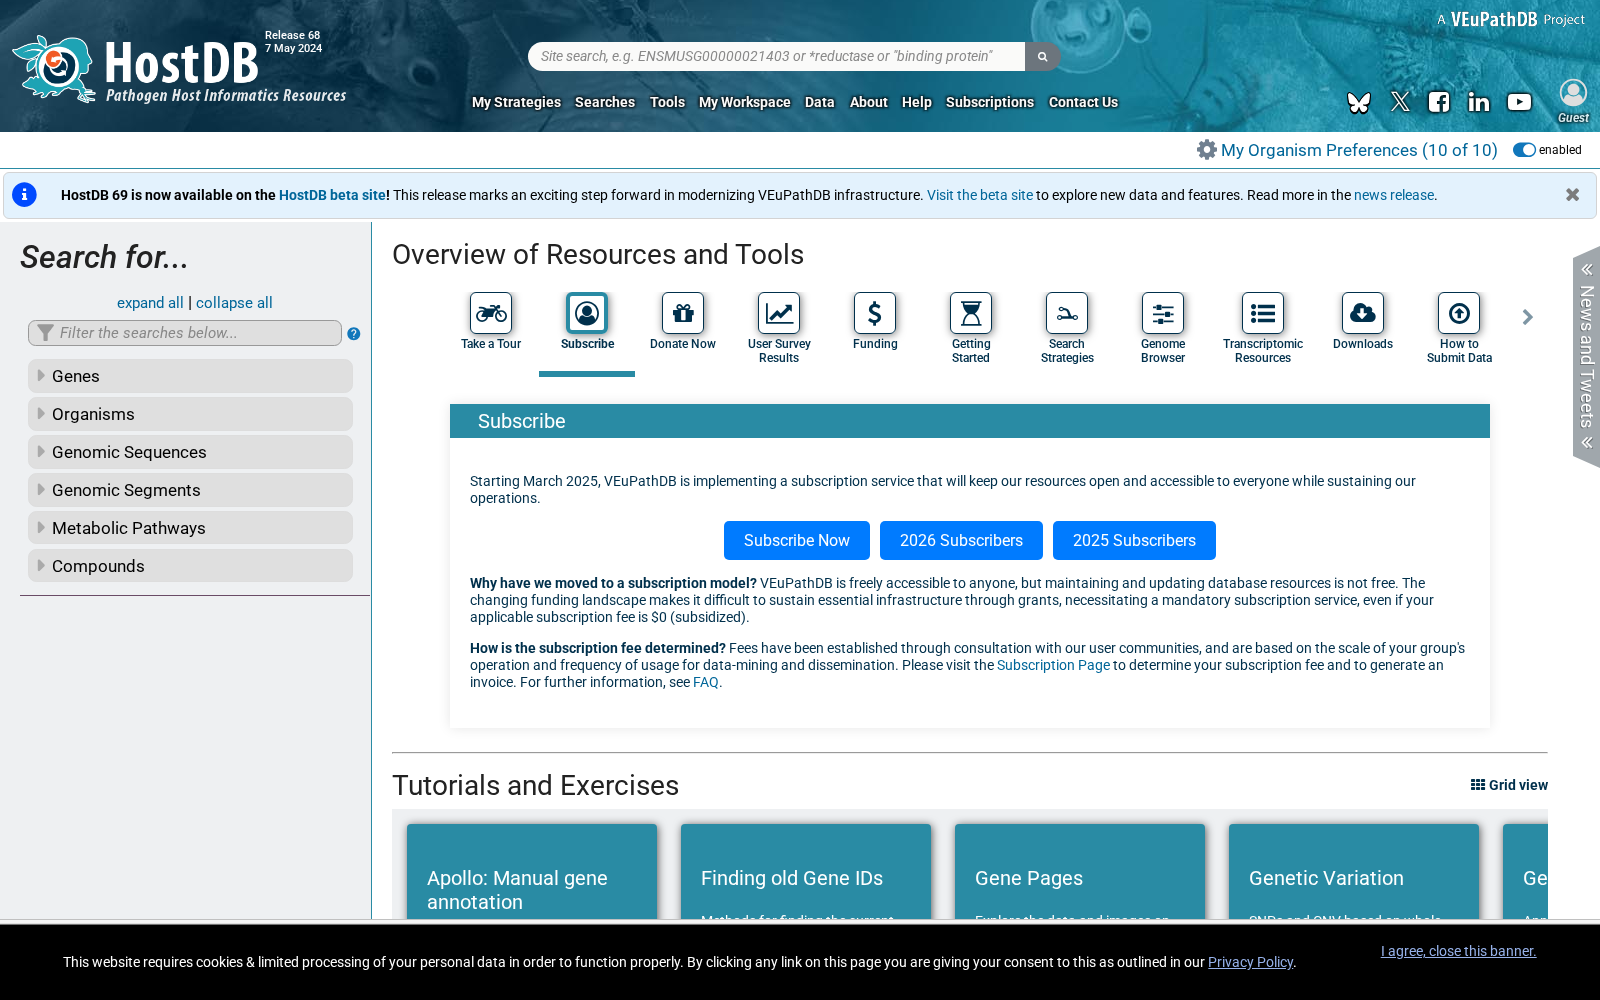Show next resources with right chevron
The height and width of the screenshot is (1000, 1600).
tap(1527, 317)
